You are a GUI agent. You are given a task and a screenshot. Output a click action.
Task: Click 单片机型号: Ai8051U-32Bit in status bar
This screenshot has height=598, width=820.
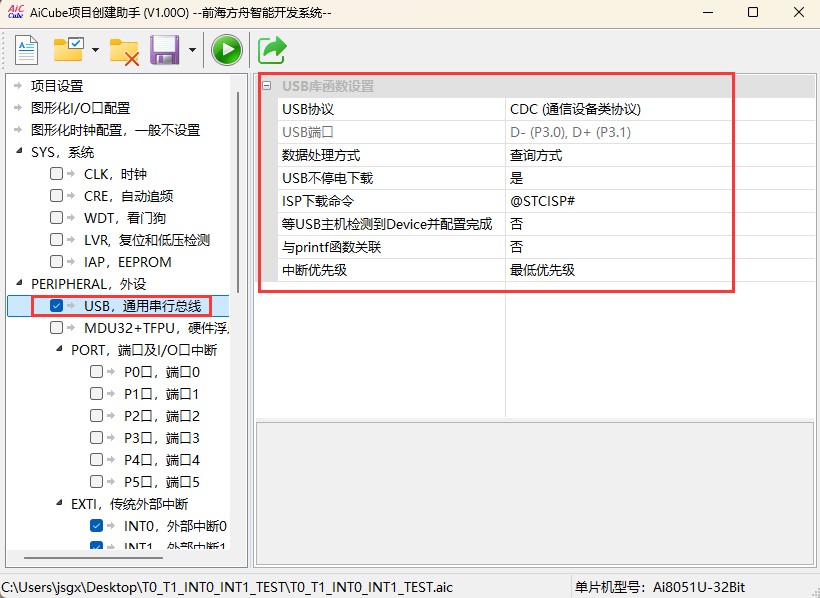pos(660,587)
